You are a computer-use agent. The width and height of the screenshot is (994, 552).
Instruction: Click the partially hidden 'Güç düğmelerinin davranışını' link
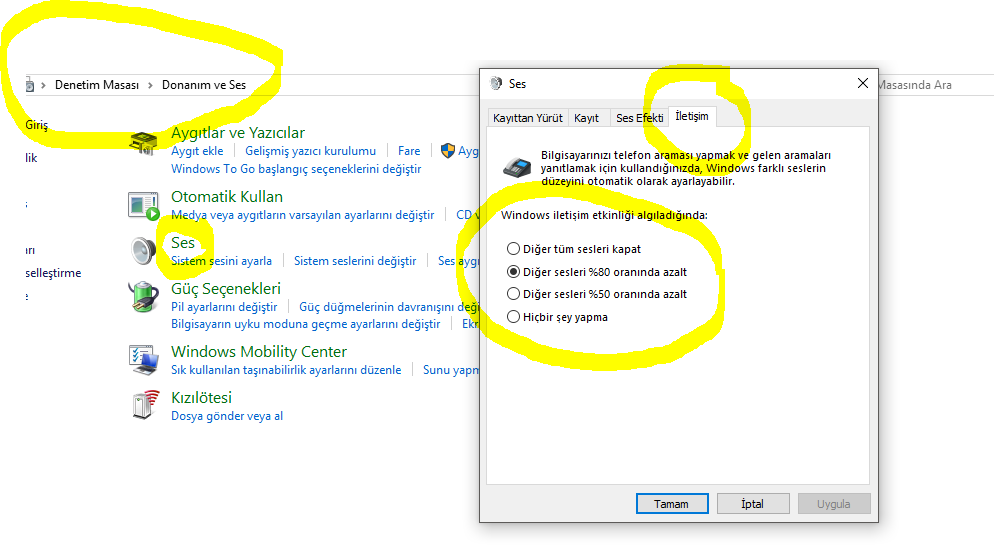pyautogui.click(x=389, y=307)
